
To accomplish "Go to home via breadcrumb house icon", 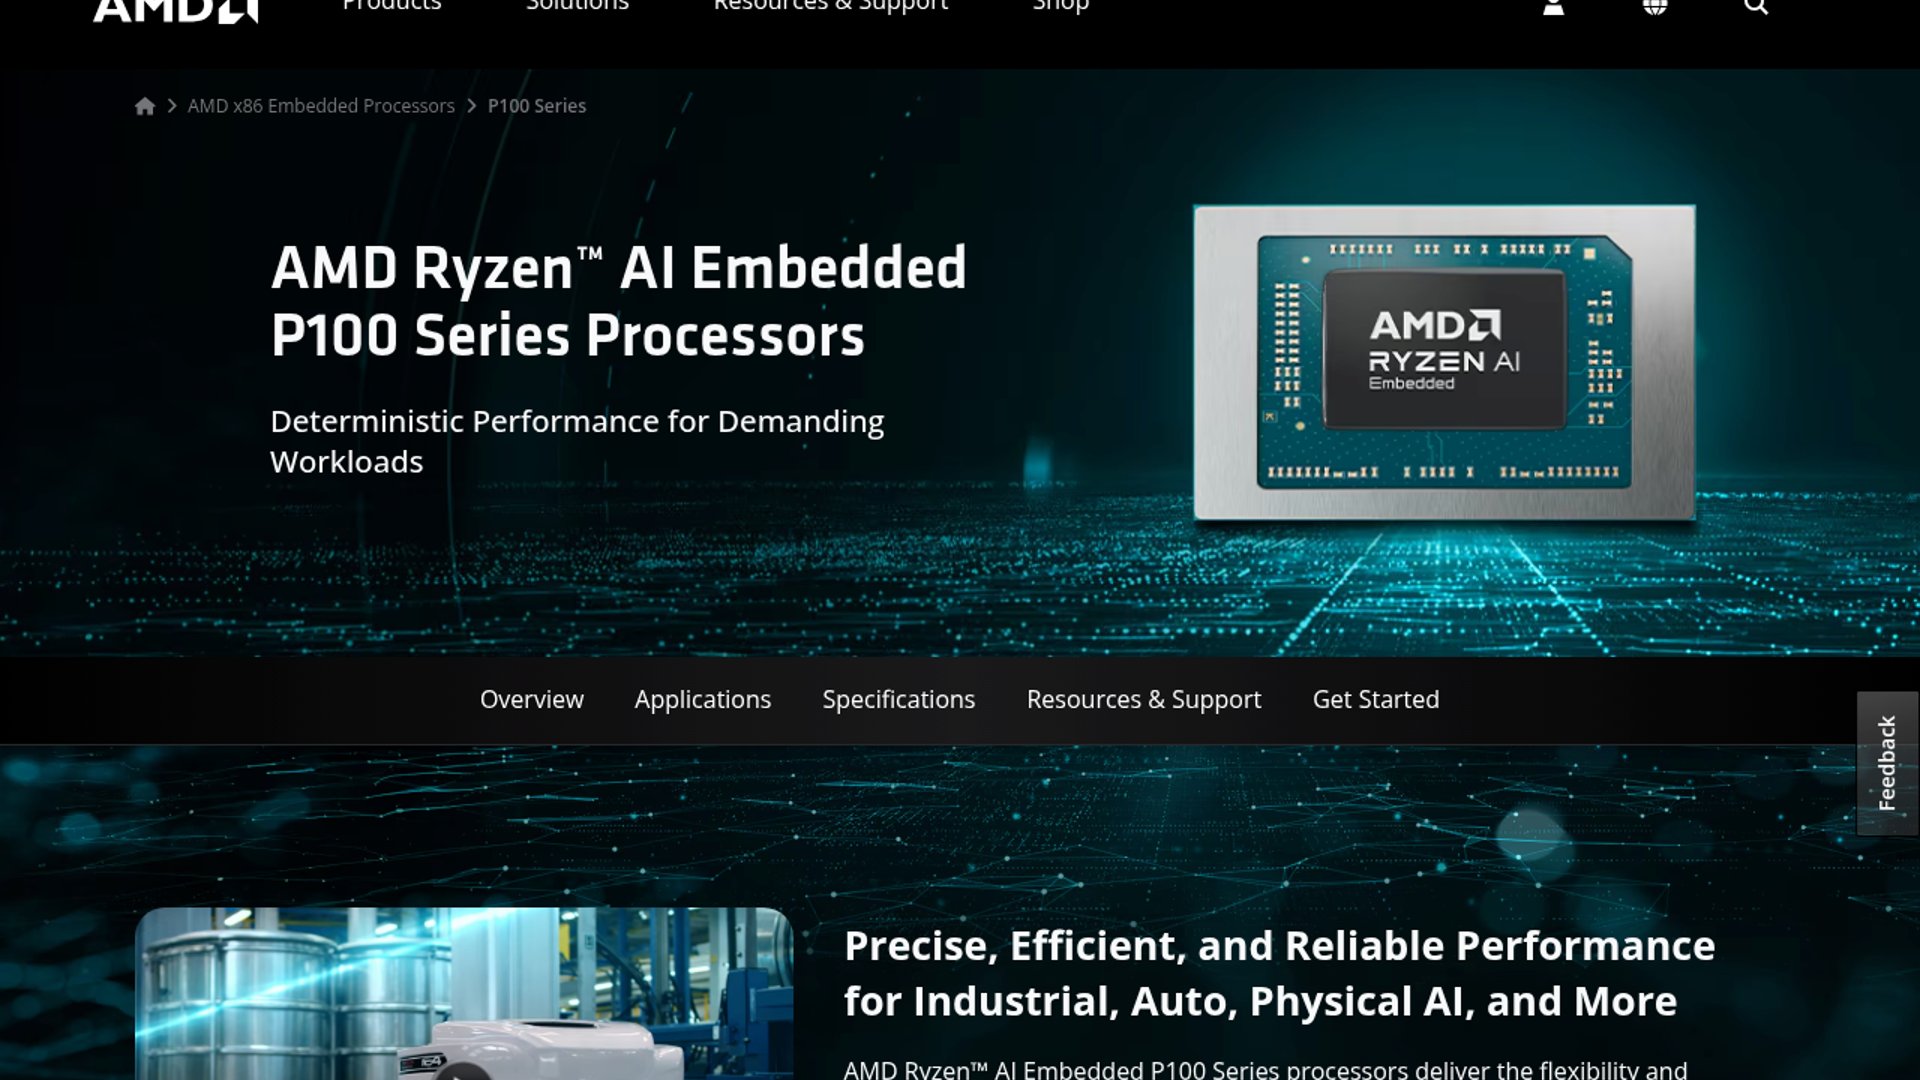I will tap(145, 106).
